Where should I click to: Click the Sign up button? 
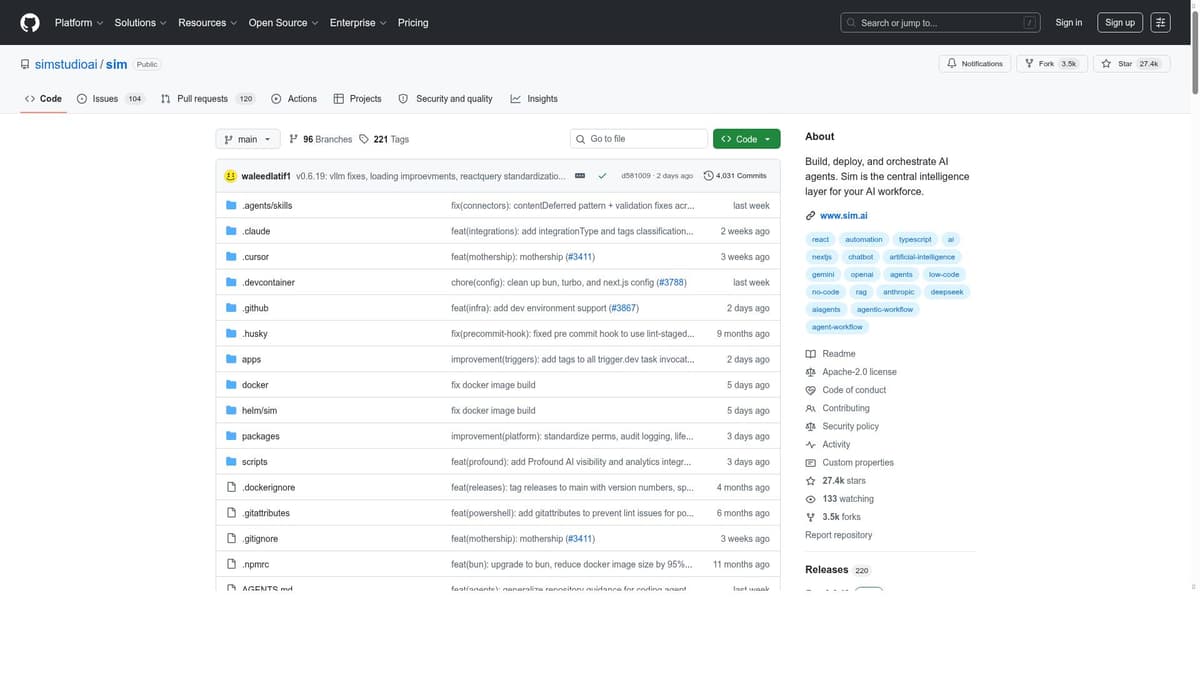coord(1120,22)
